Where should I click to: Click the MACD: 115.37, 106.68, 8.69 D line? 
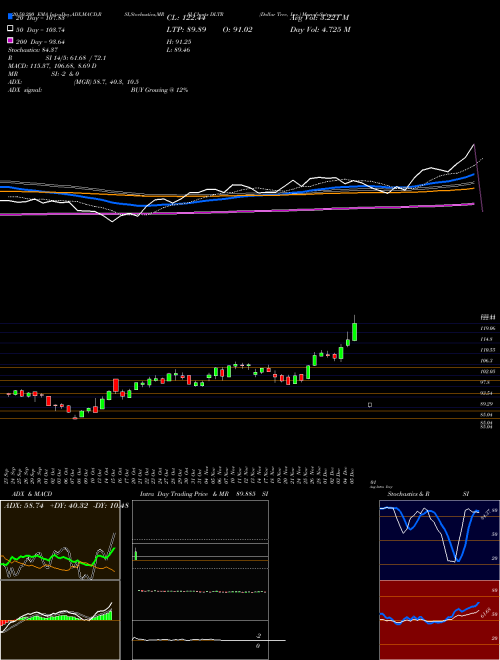point(52,66)
